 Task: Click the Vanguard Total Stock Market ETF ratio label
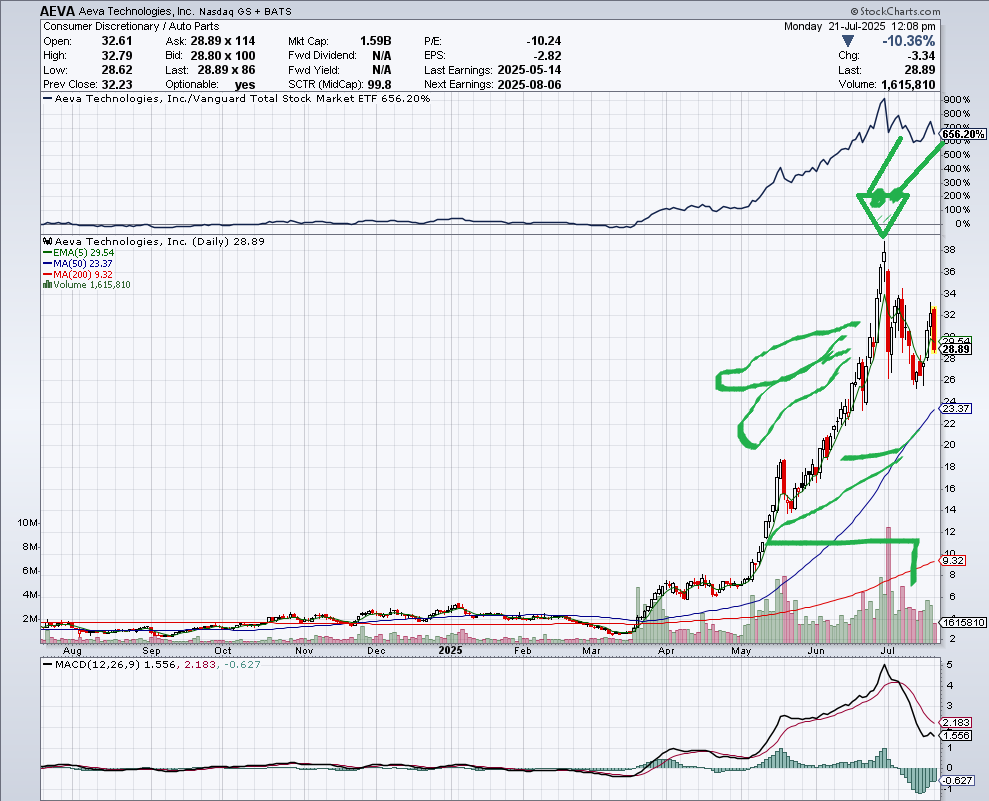point(242,98)
